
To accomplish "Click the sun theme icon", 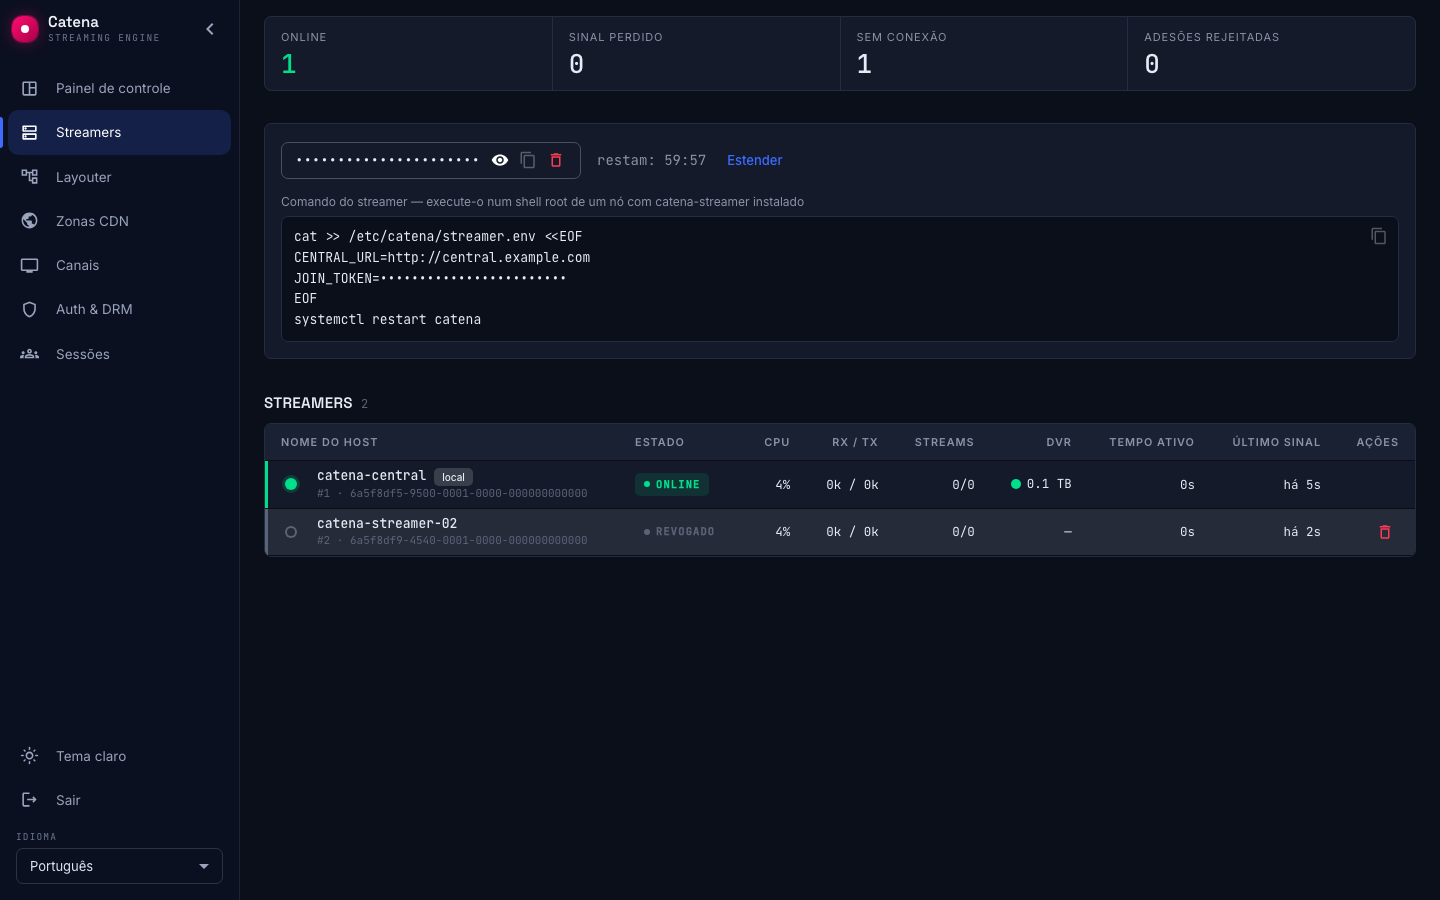I will (30, 756).
